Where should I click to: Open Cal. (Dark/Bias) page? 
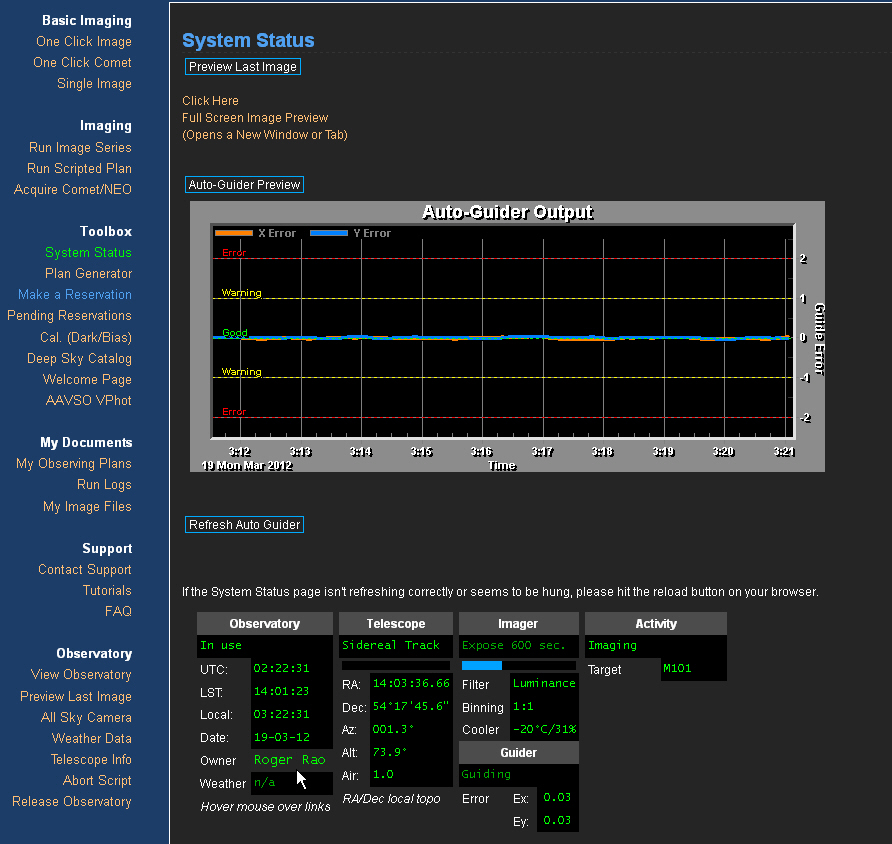tap(86, 337)
